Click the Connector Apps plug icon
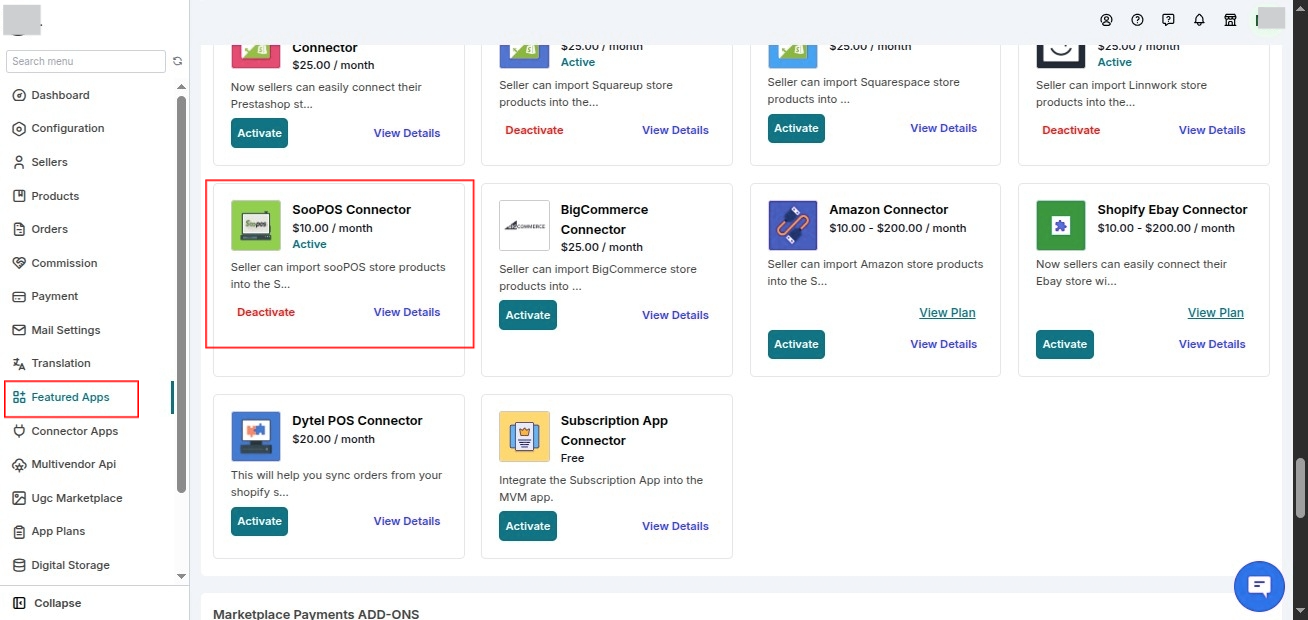1308x620 pixels. pos(19,431)
